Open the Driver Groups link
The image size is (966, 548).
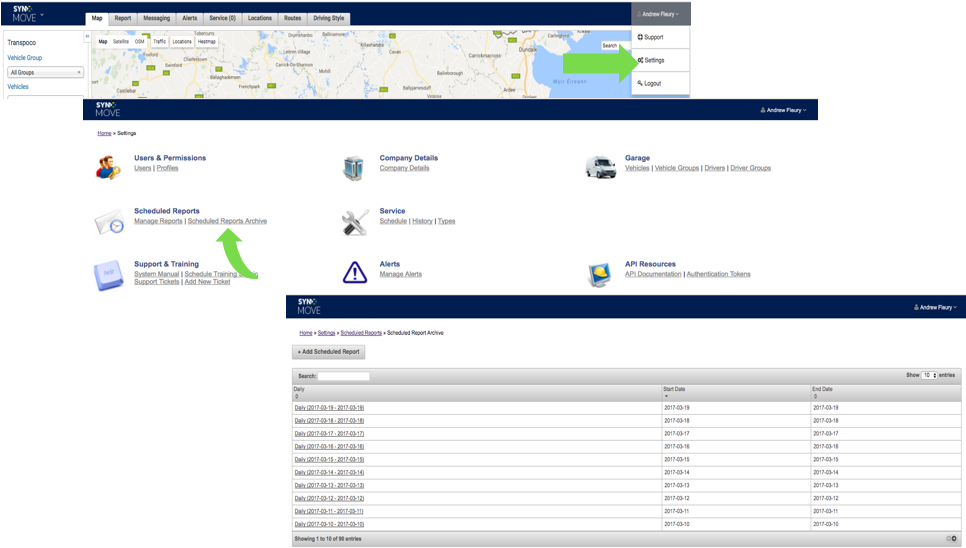[750, 168]
